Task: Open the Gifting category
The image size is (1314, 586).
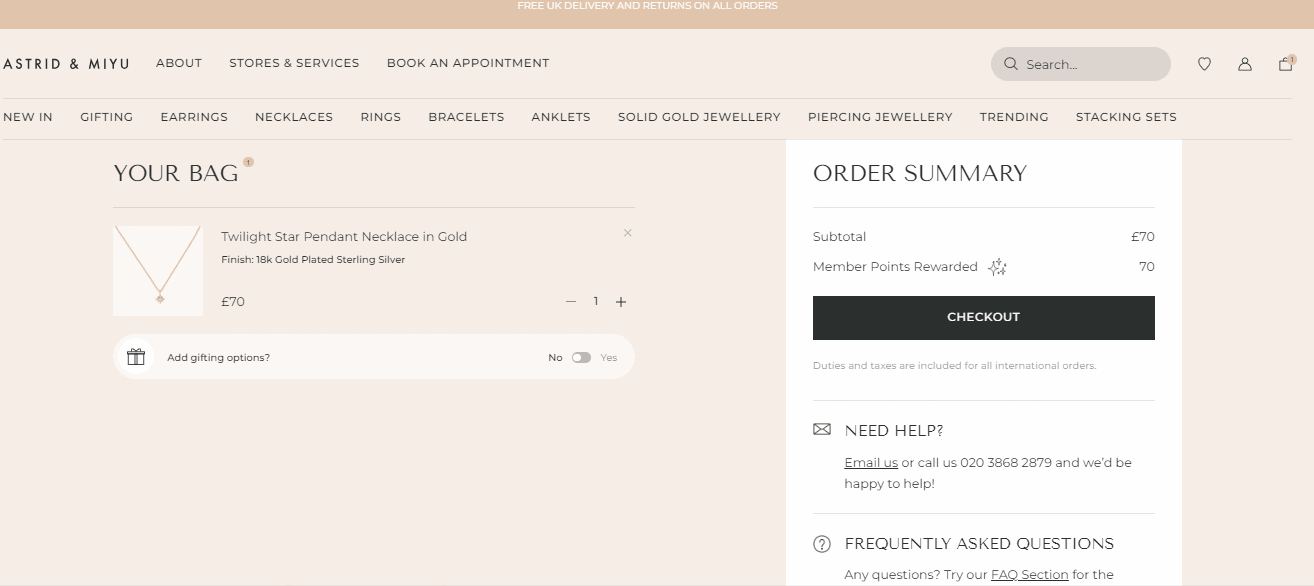Action: tap(107, 117)
